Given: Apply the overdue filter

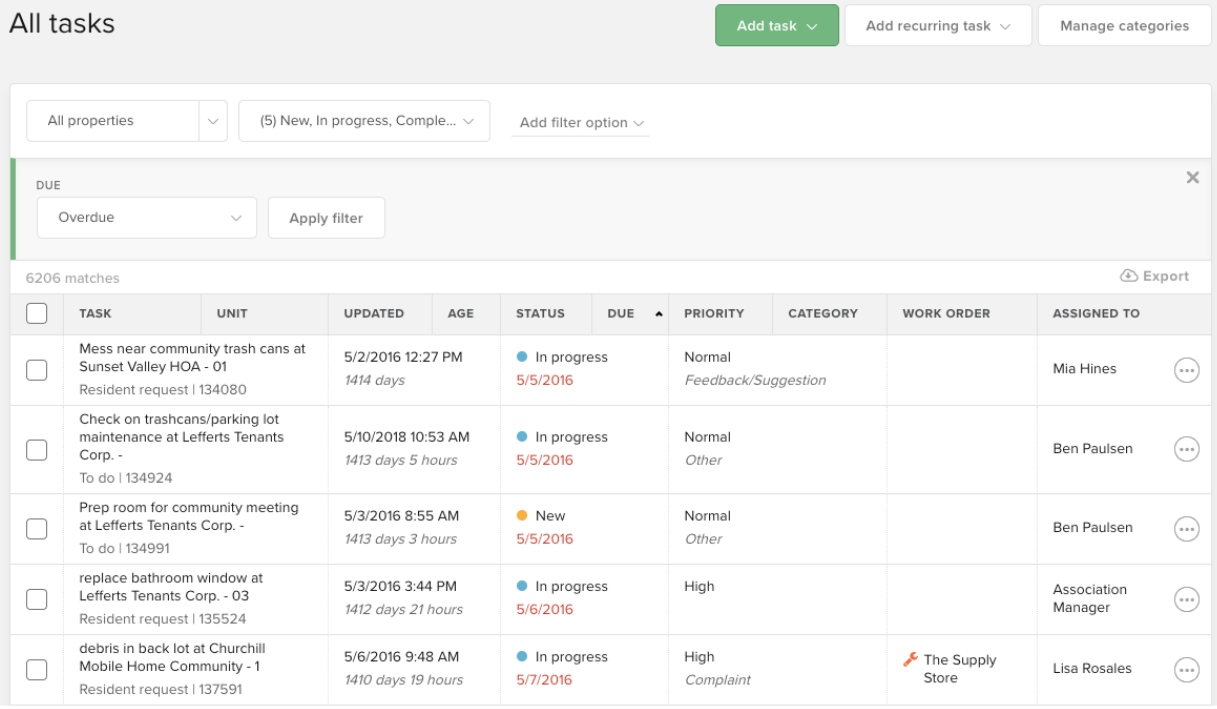Looking at the screenshot, I should coord(326,217).
